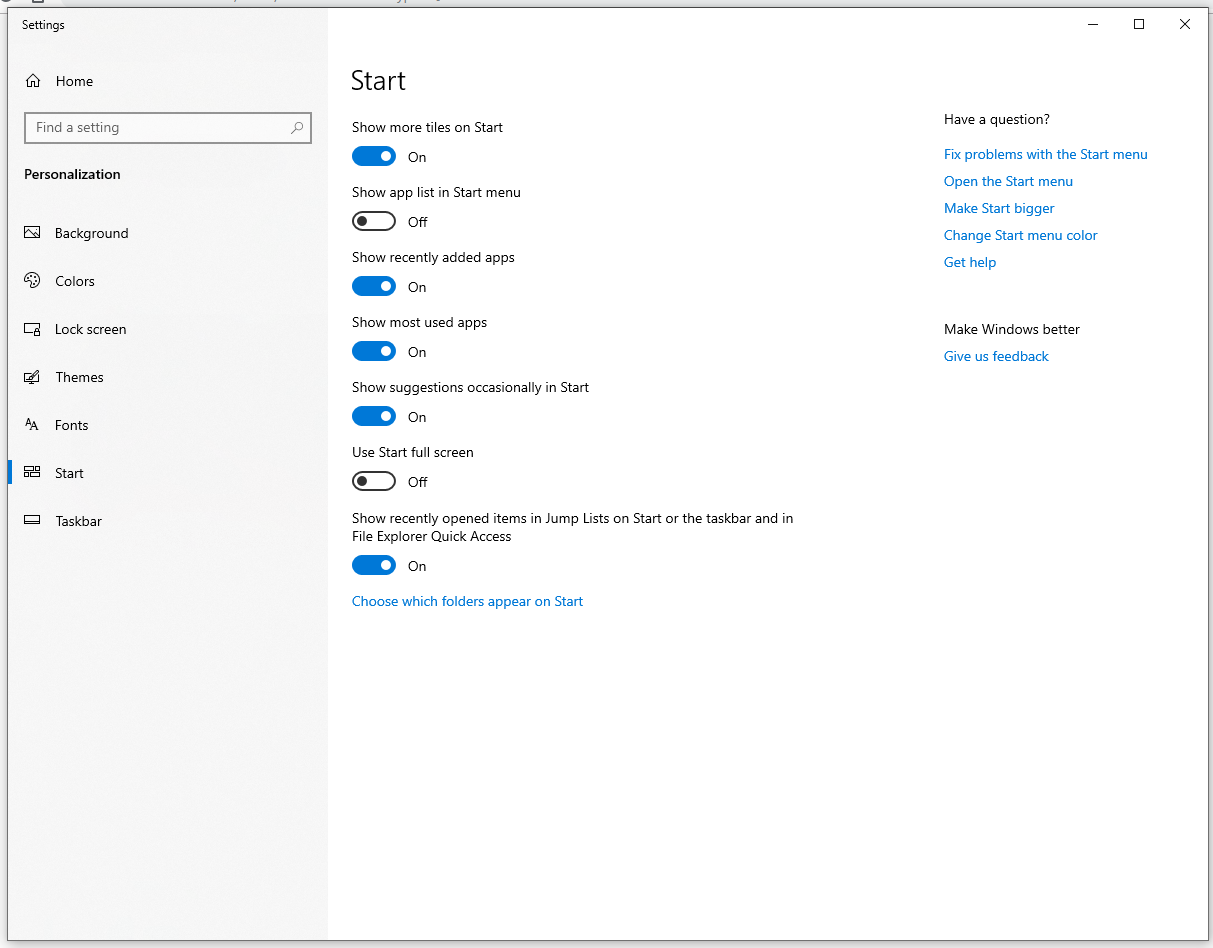1213x948 pixels.
Task: Select Start in the Personalization menu
Action: pos(69,473)
